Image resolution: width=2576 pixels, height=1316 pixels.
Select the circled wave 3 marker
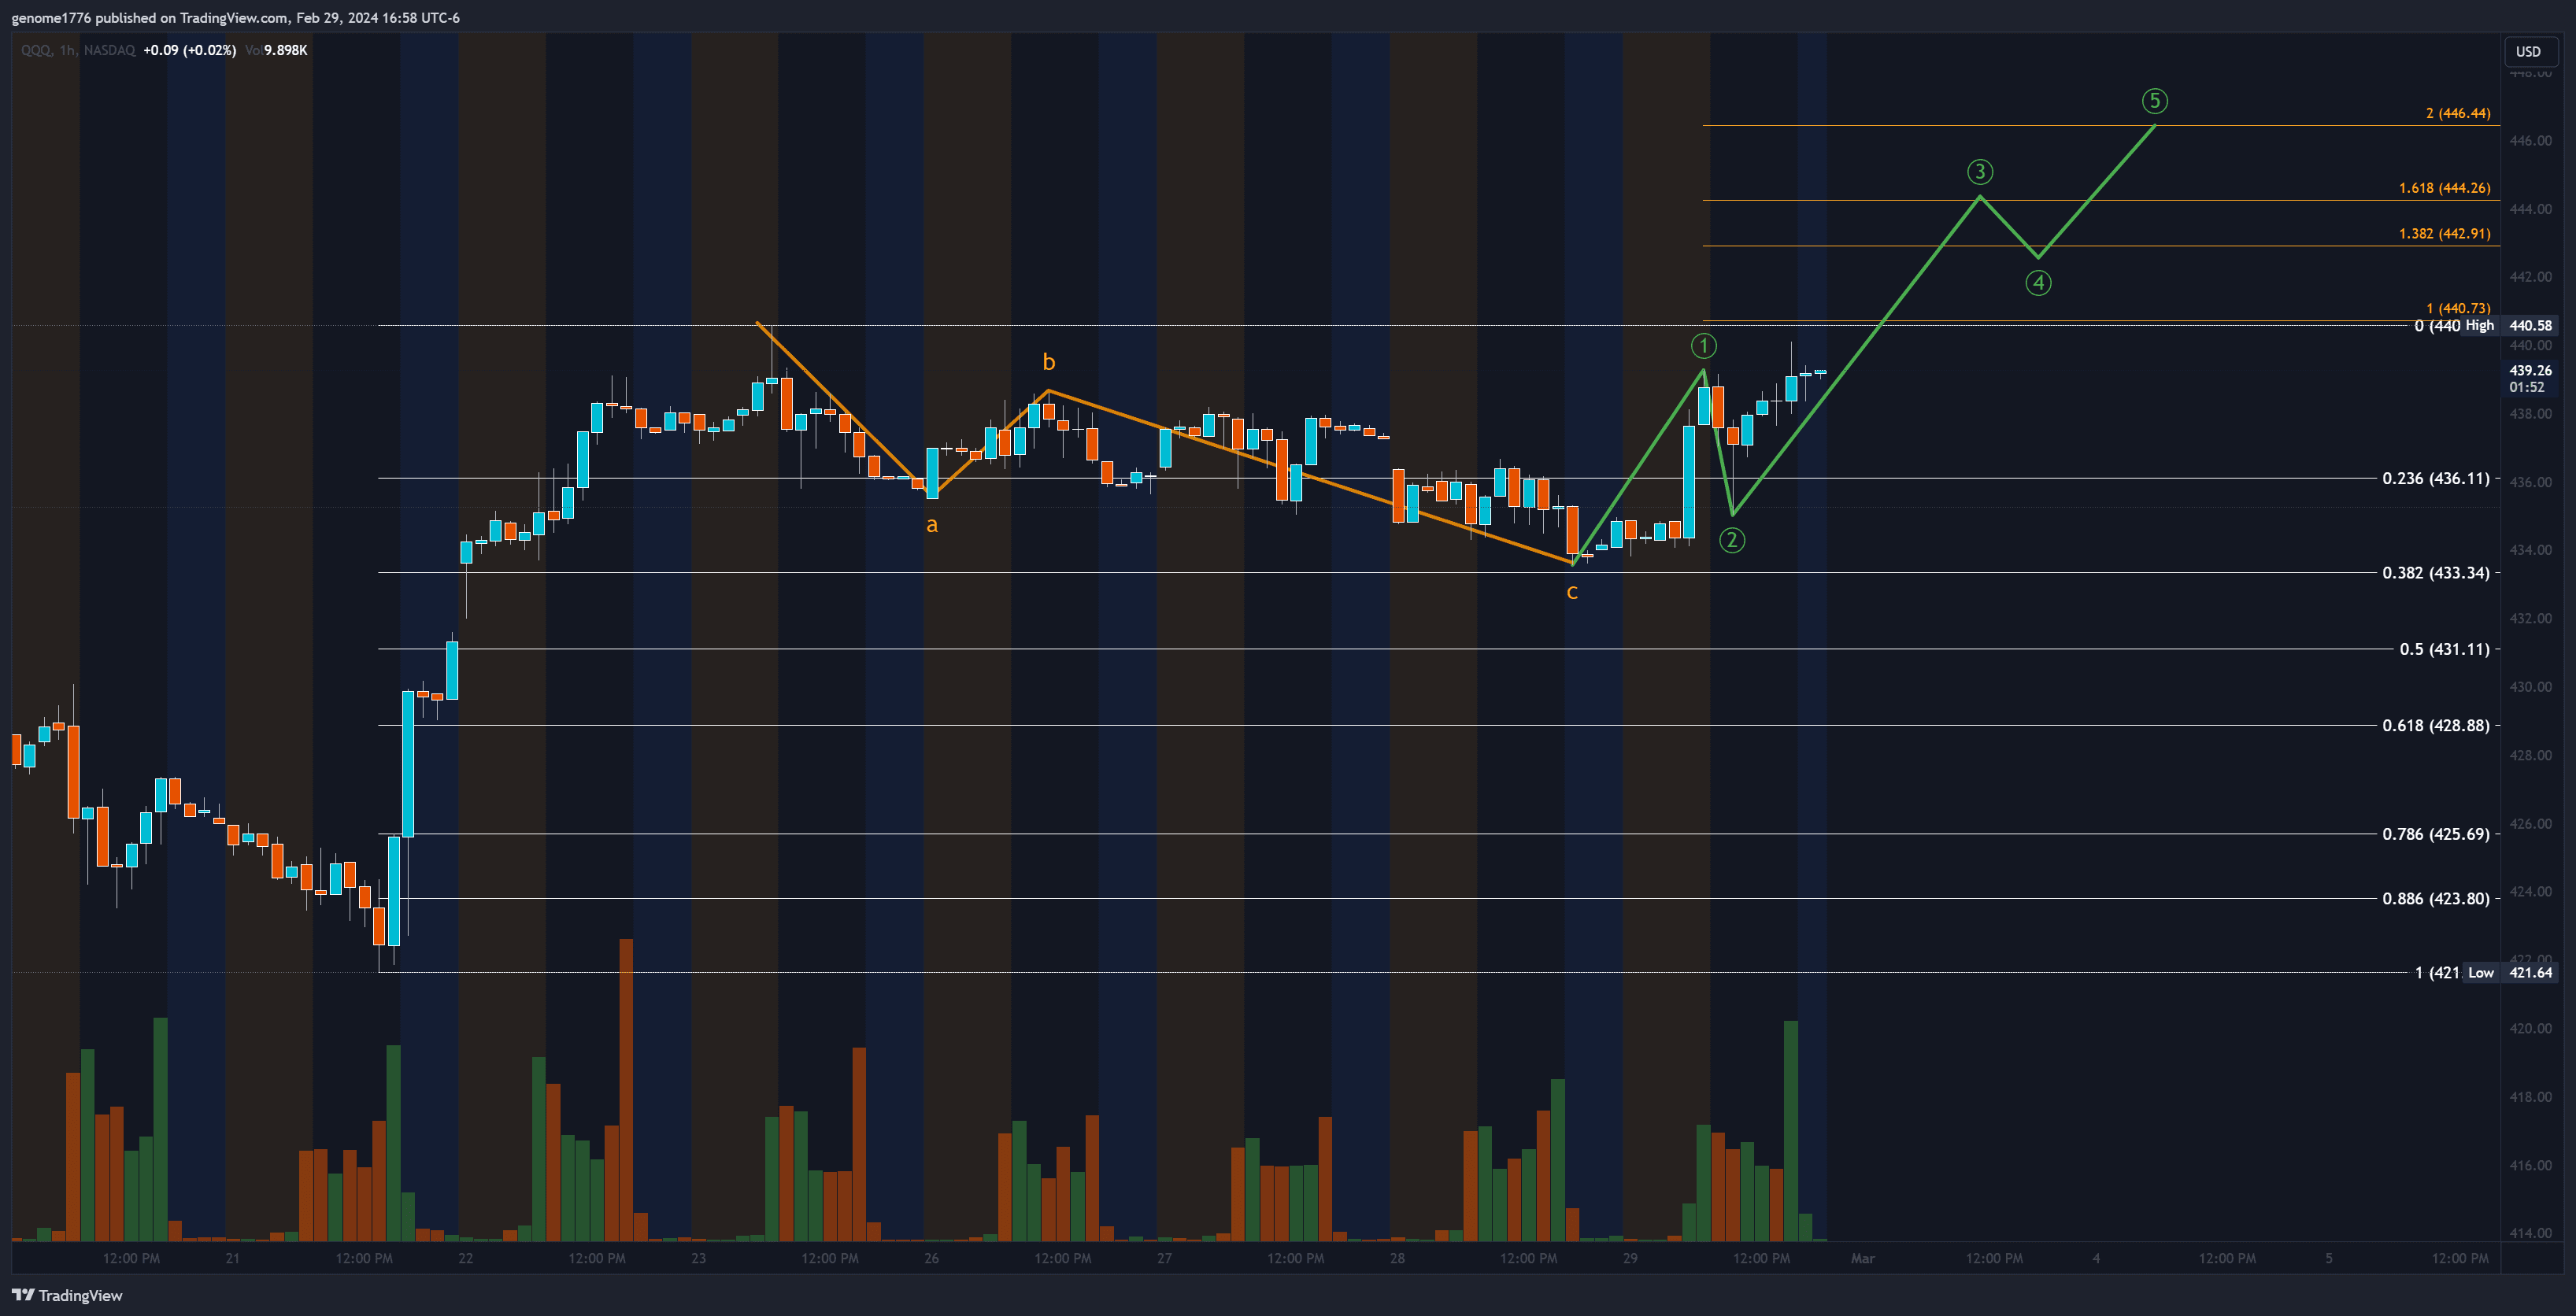coord(1979,172)
